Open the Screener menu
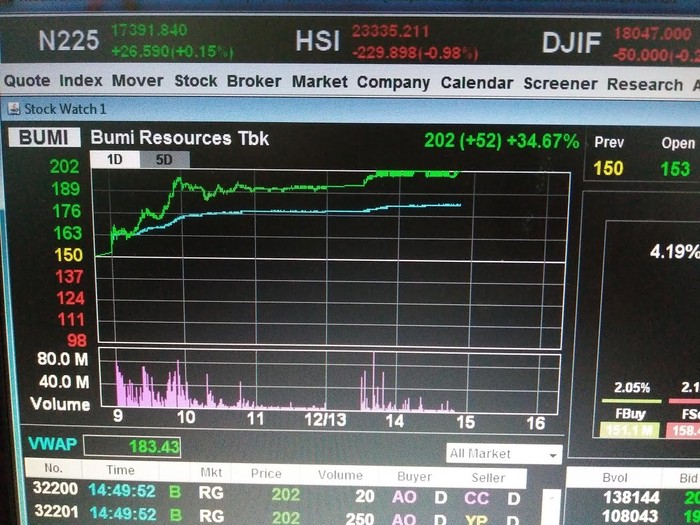This screenshot has width=700, height=525. (560, 83)
